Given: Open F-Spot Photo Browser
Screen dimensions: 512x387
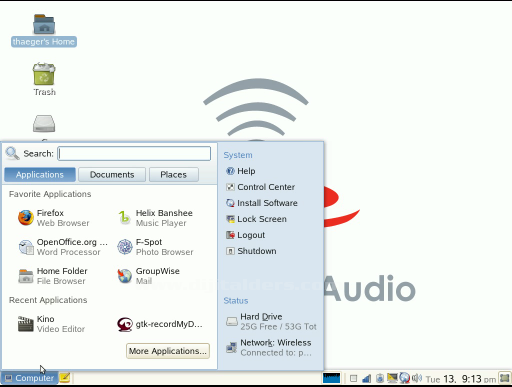Looking at the screenshot, I should click(x=155, y=247).
